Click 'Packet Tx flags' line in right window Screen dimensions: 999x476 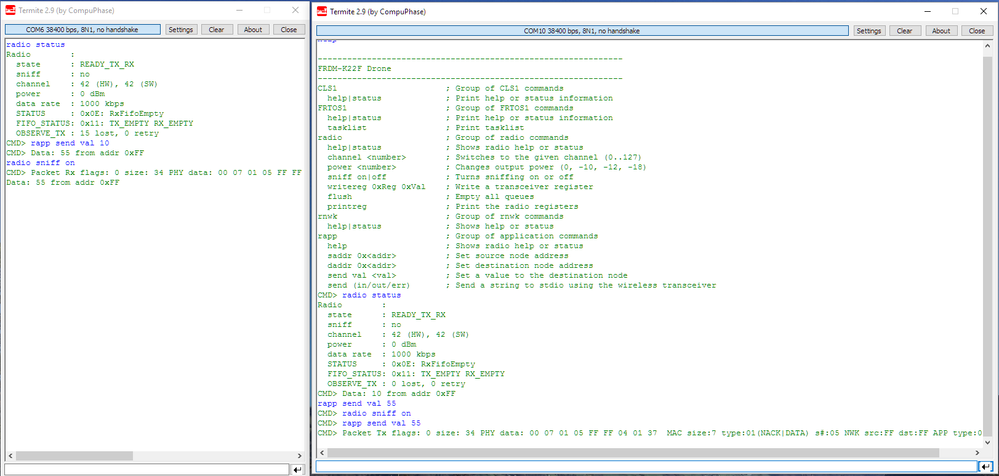(x=650, y=433)
